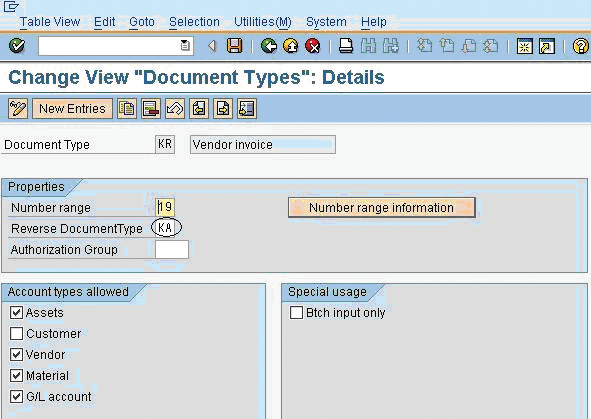Save using the floppy disk icon
This screenshot has width=591, height=419.
click(234, 46)
